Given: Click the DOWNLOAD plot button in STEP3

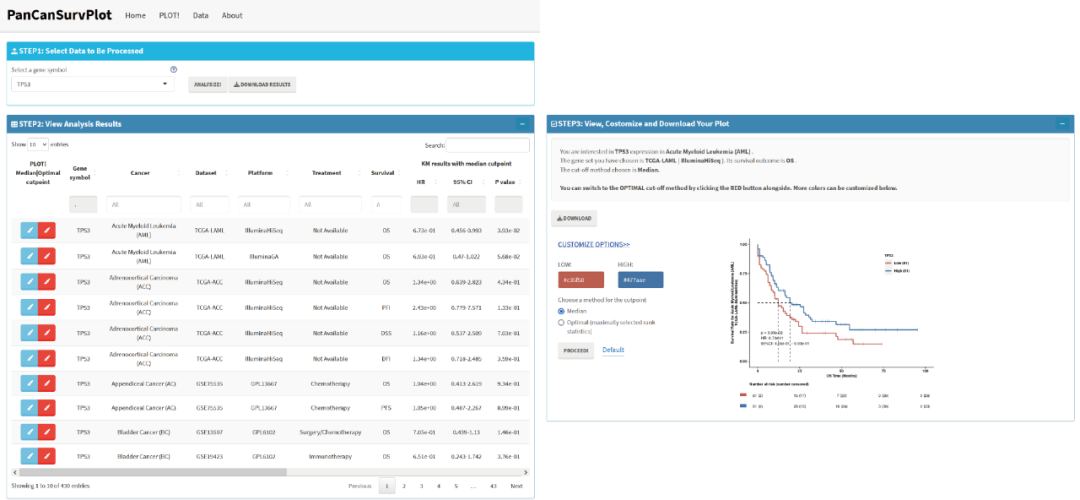Looking at the screenshot, I should pyautogui.click(x=574, y=218).
